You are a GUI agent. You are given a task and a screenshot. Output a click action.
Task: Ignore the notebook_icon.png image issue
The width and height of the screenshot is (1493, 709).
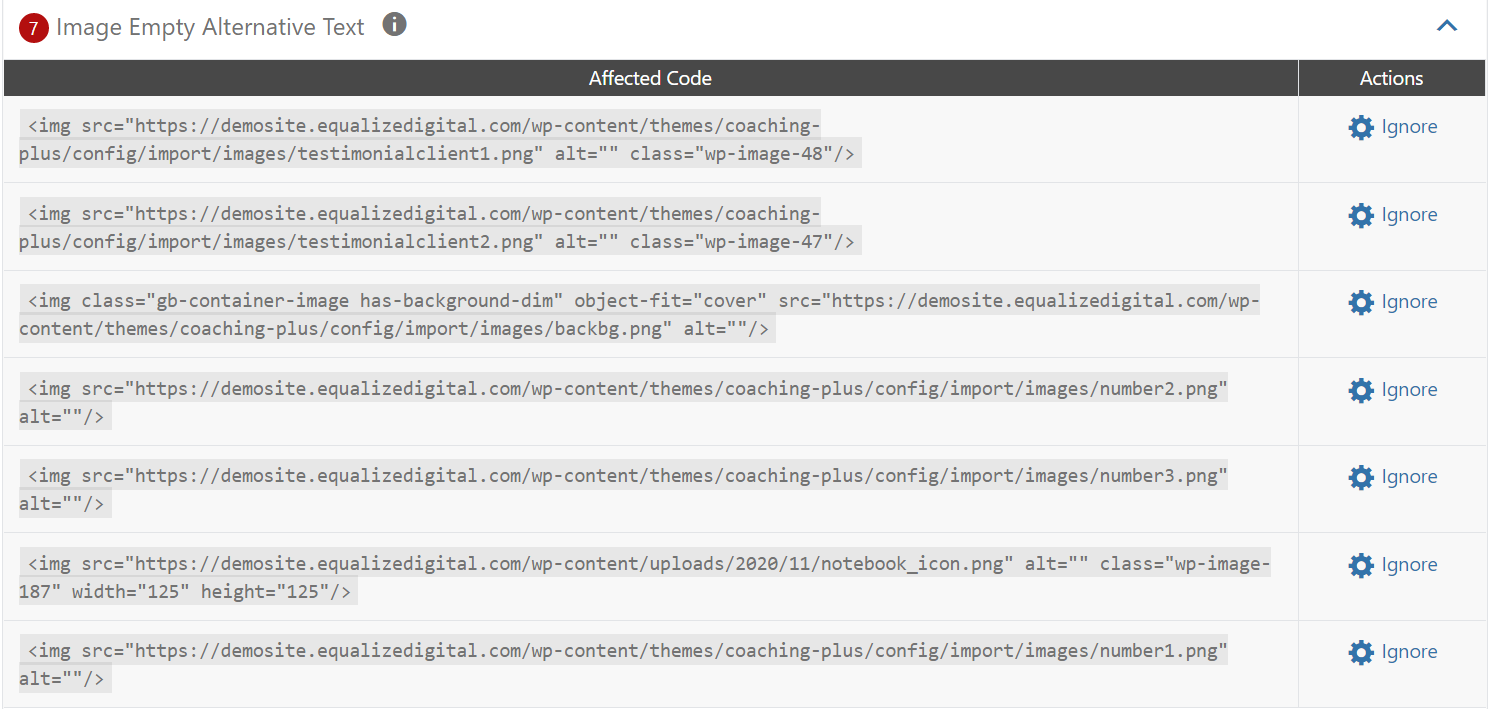point(1410,565)
